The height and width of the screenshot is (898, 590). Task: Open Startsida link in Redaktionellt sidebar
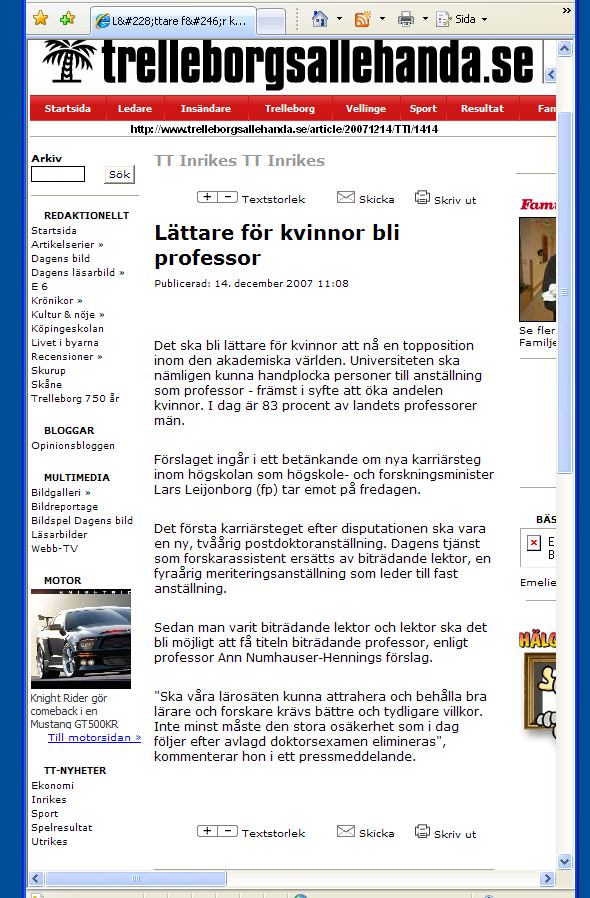(54, 230)
